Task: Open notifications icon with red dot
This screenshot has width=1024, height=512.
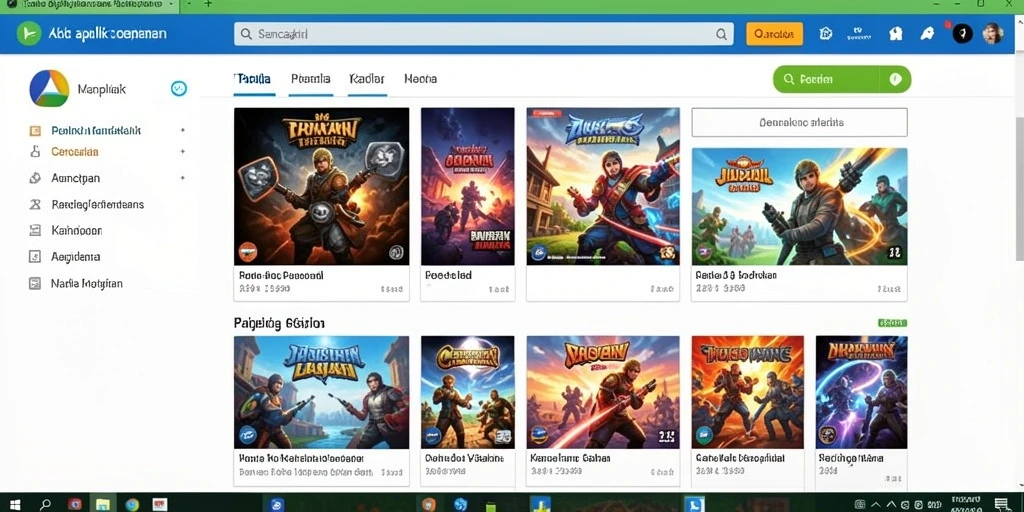Action: coord(927,33)
